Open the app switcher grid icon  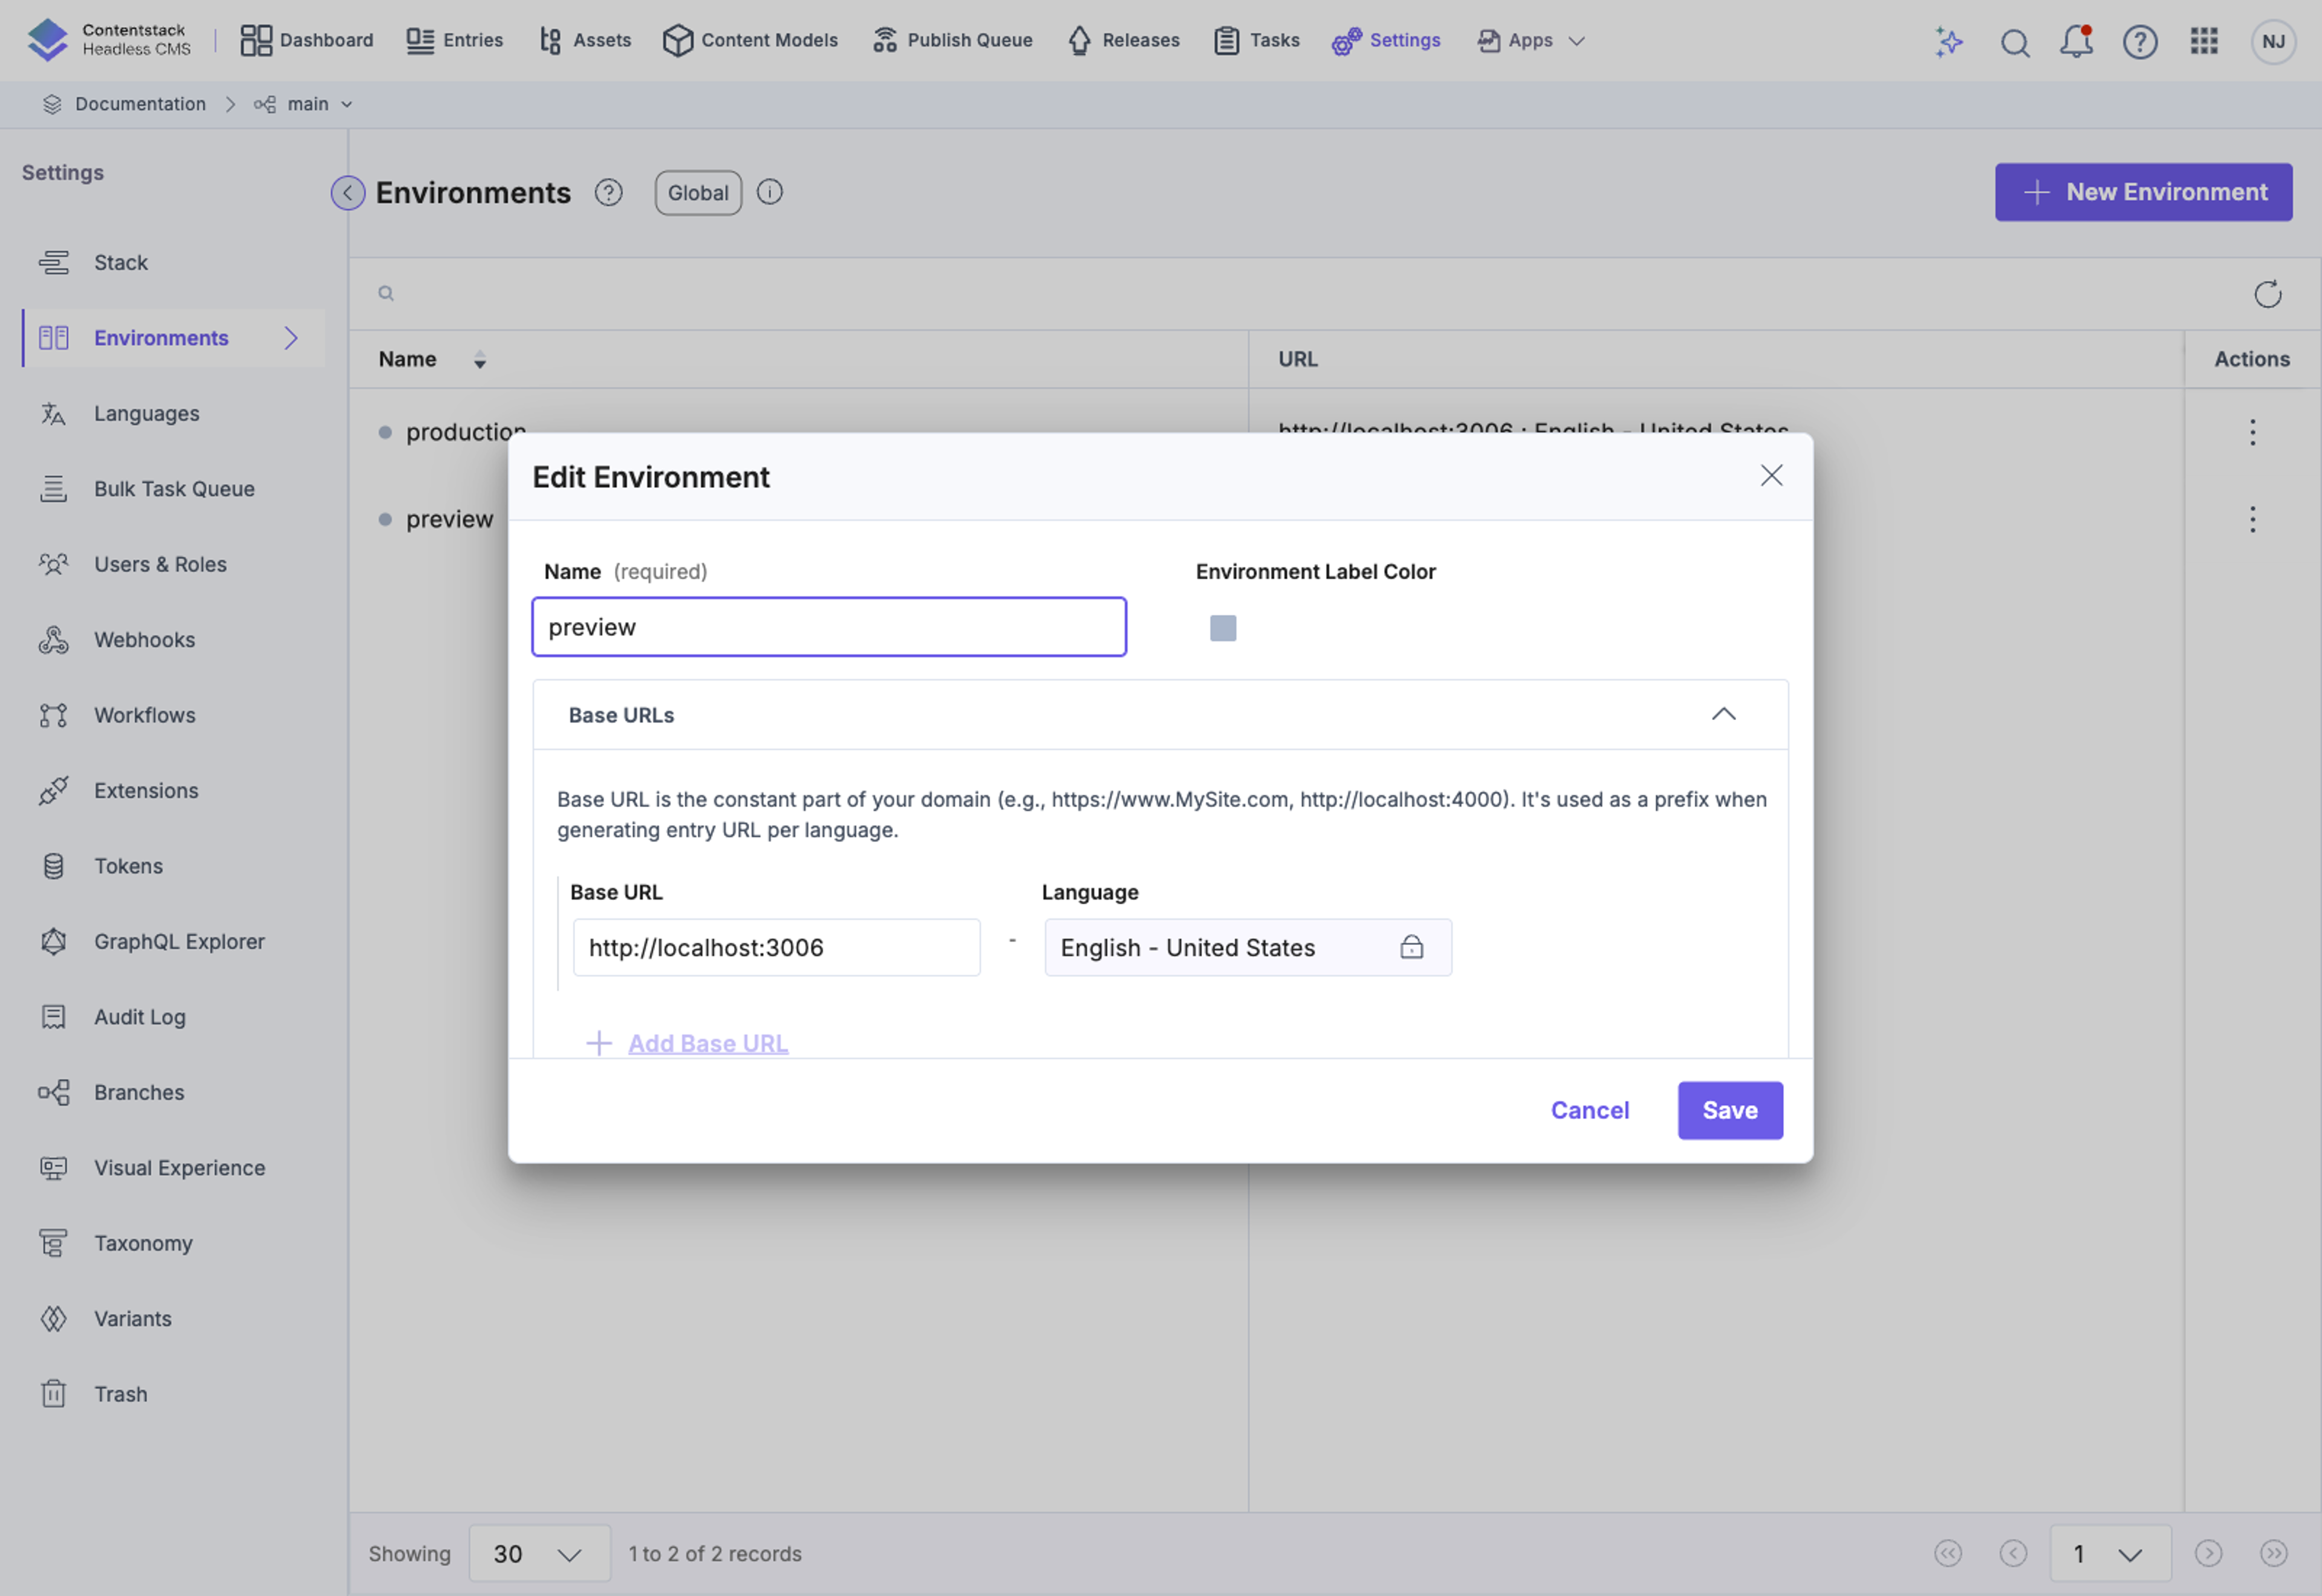coord(2204,41)
